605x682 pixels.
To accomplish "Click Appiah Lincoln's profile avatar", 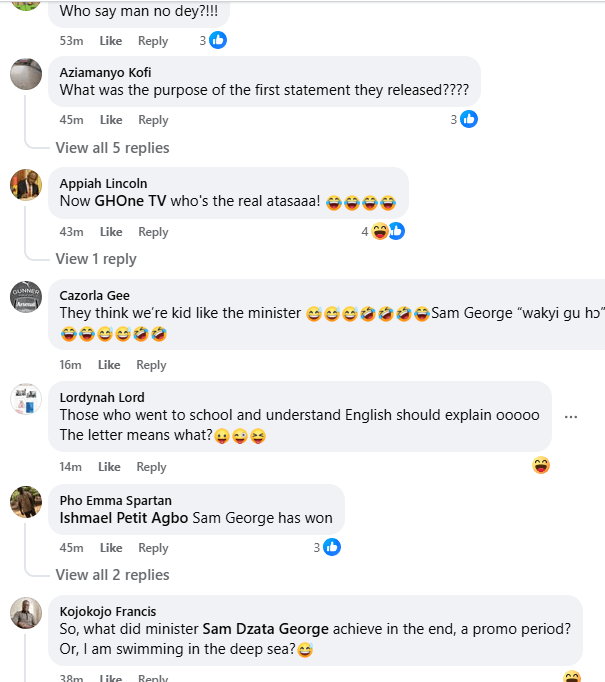I will (26, 185).
